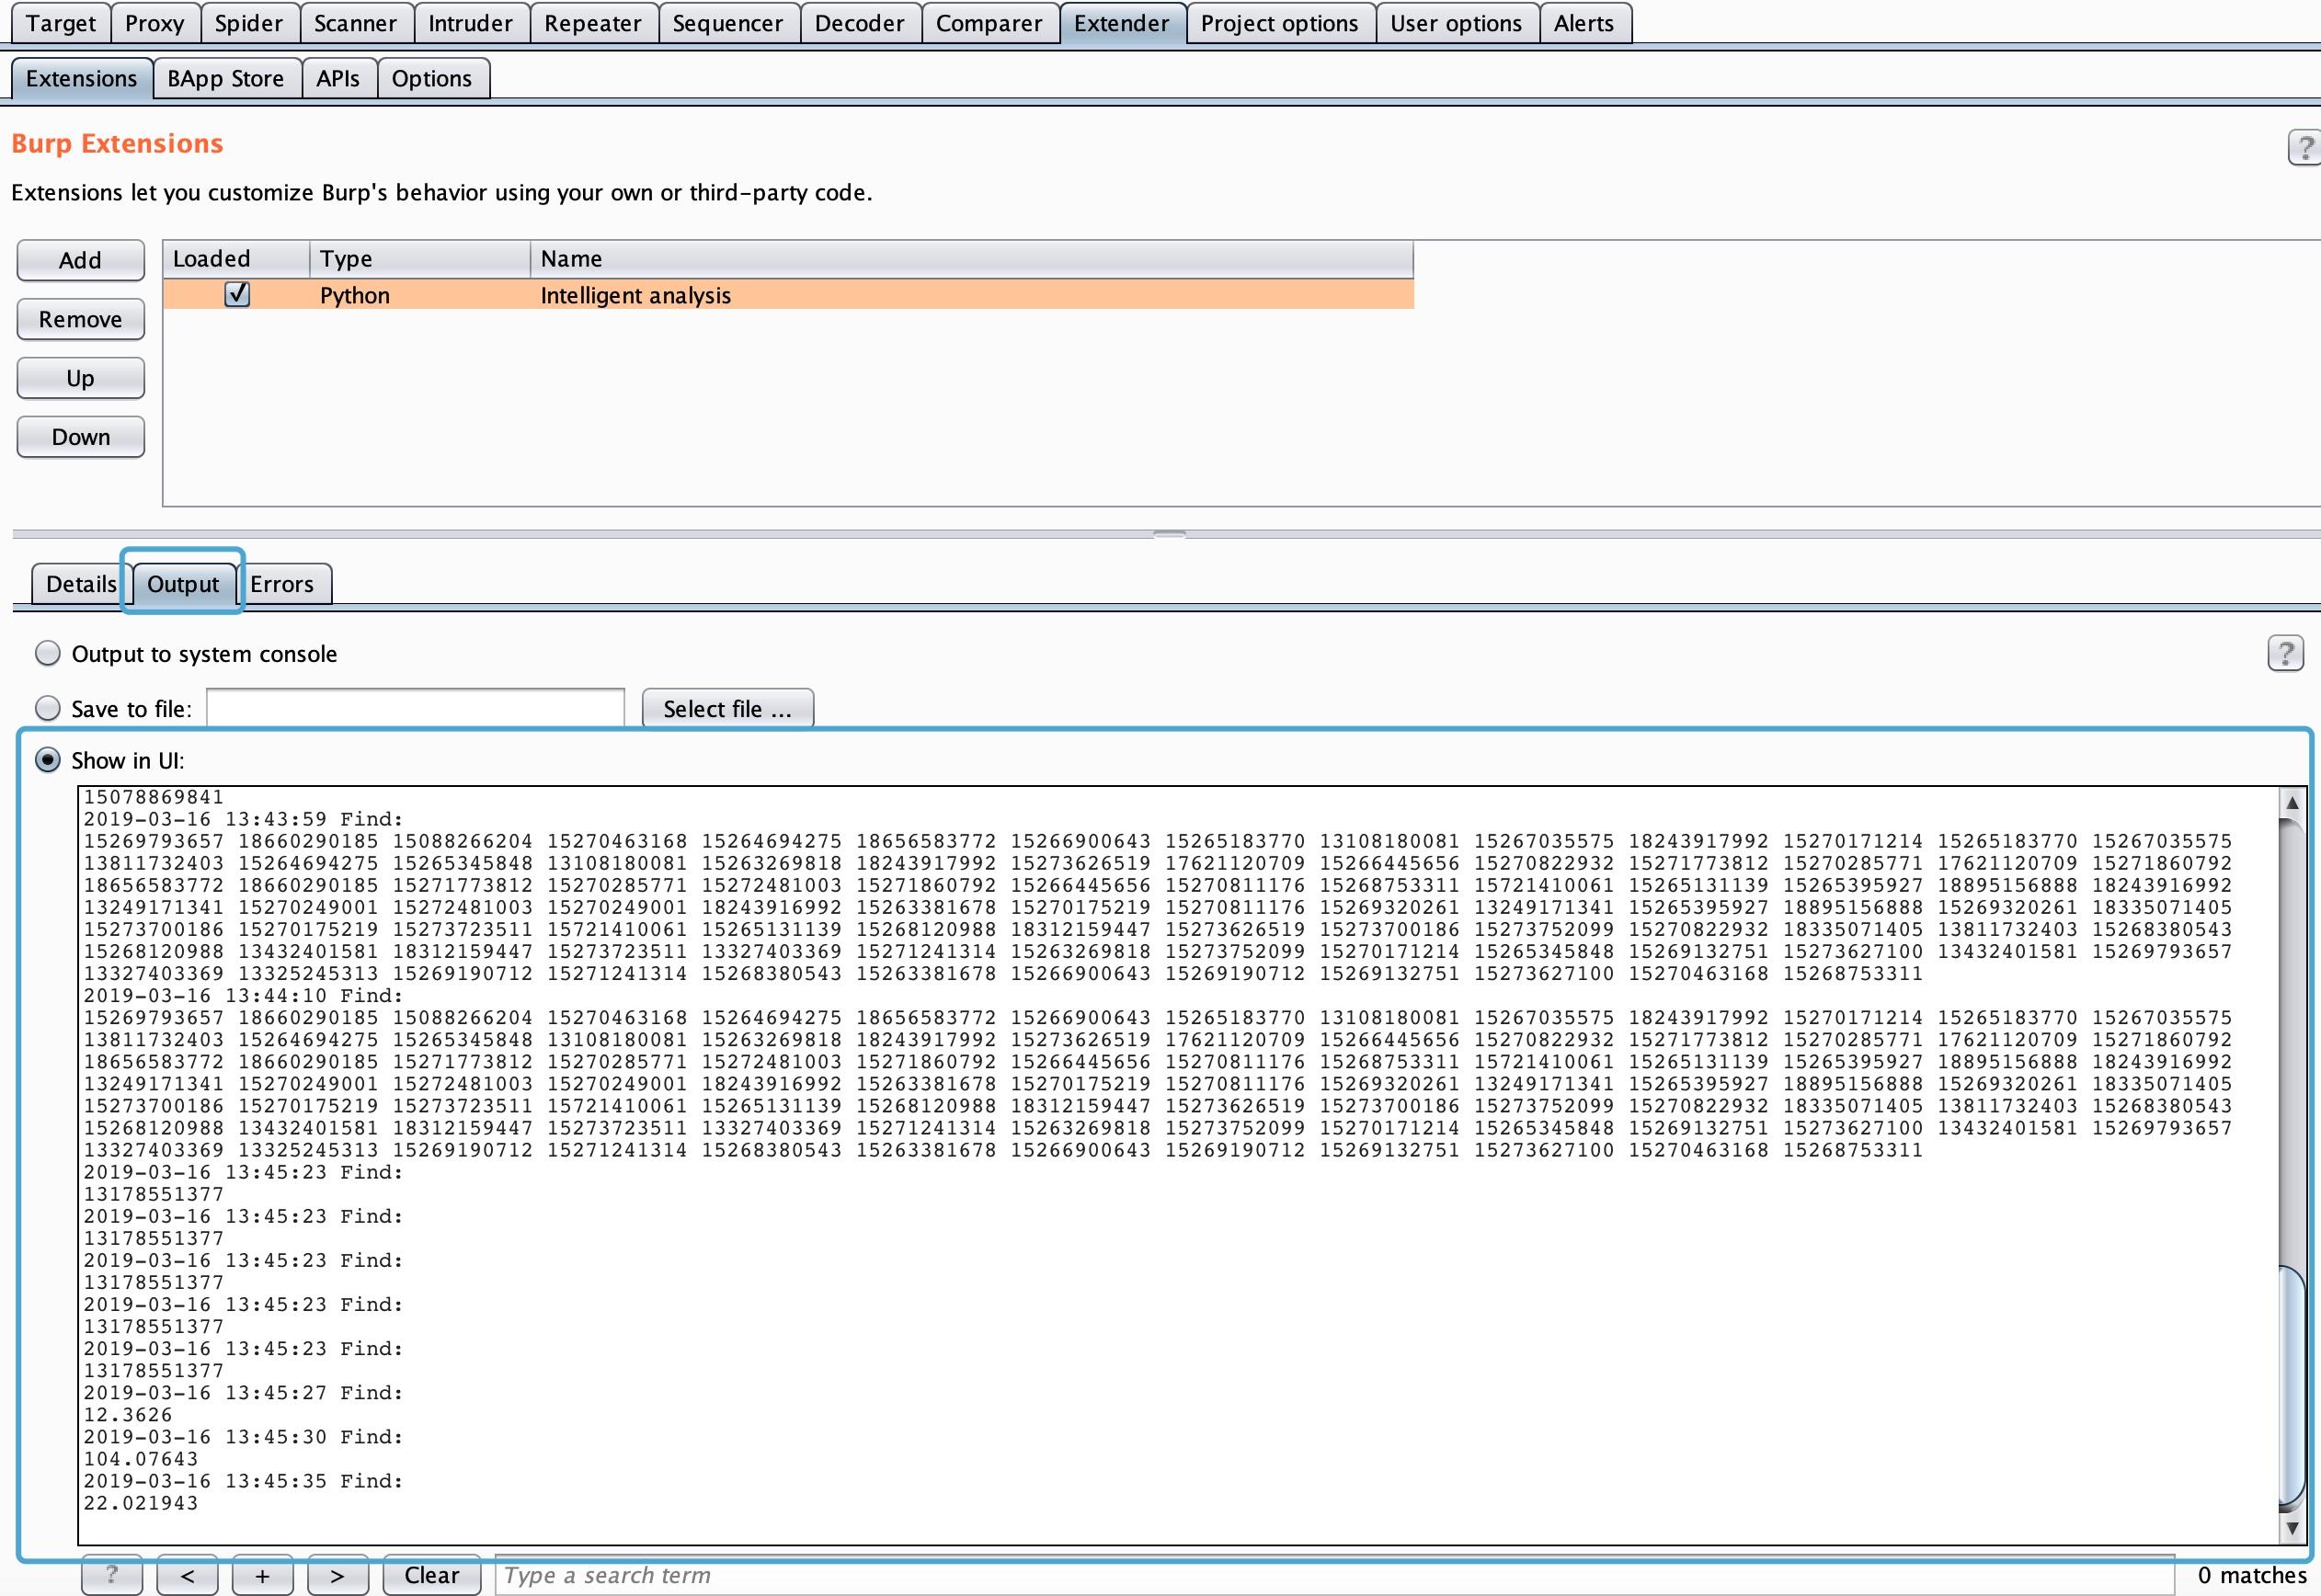
Task: Select the extension Output tab
Action: click(x=183, y=584)
